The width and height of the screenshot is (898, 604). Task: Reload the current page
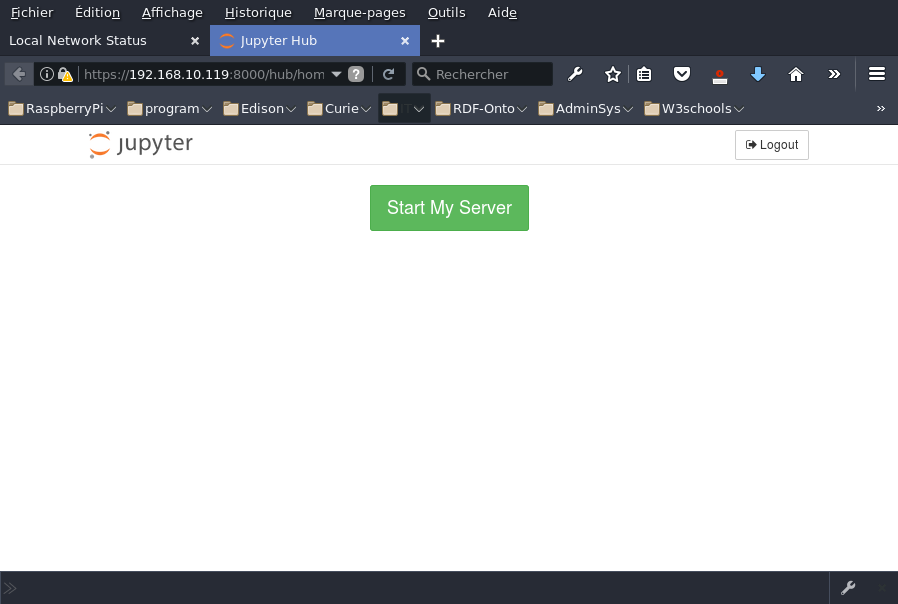(x=389, y=74)
